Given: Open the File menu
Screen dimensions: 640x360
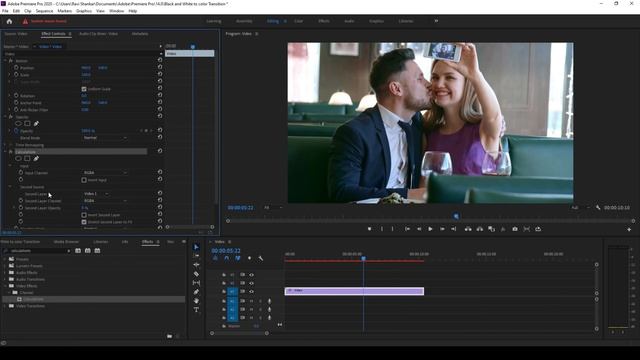Looking at the screenshot, I should (5, 11).
